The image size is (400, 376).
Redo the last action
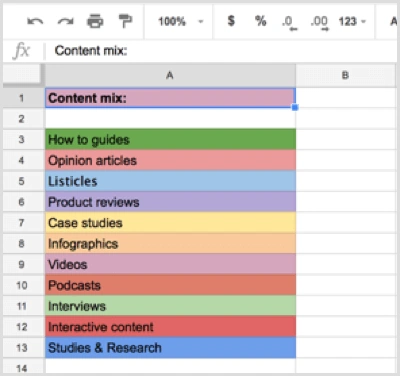[x=65, y=22]
